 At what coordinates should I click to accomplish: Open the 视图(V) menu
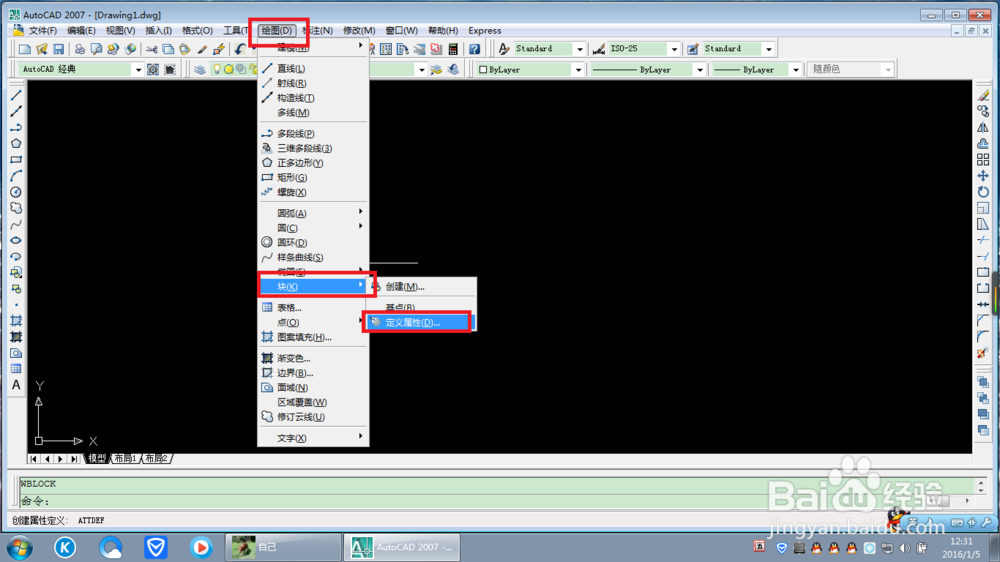[x=120, y=31]
